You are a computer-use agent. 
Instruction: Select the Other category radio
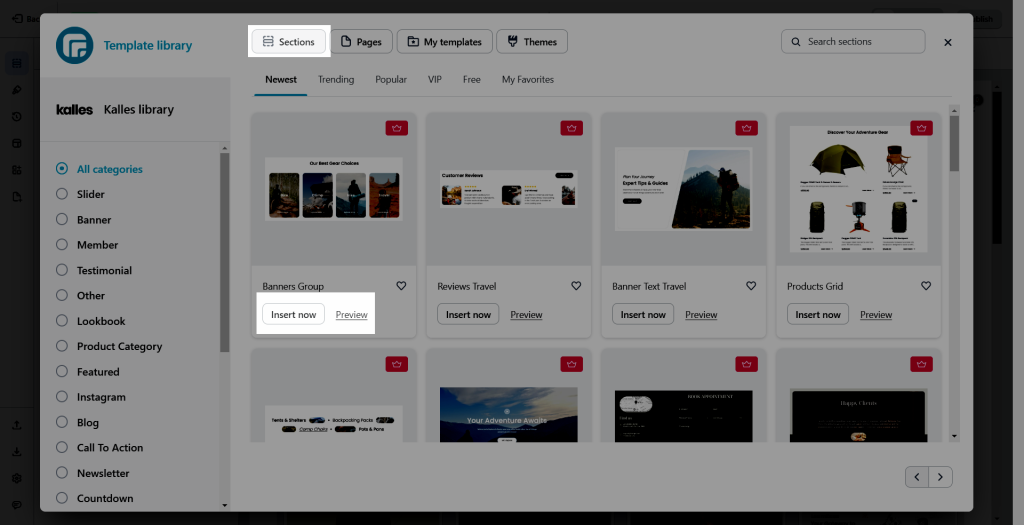62,295
